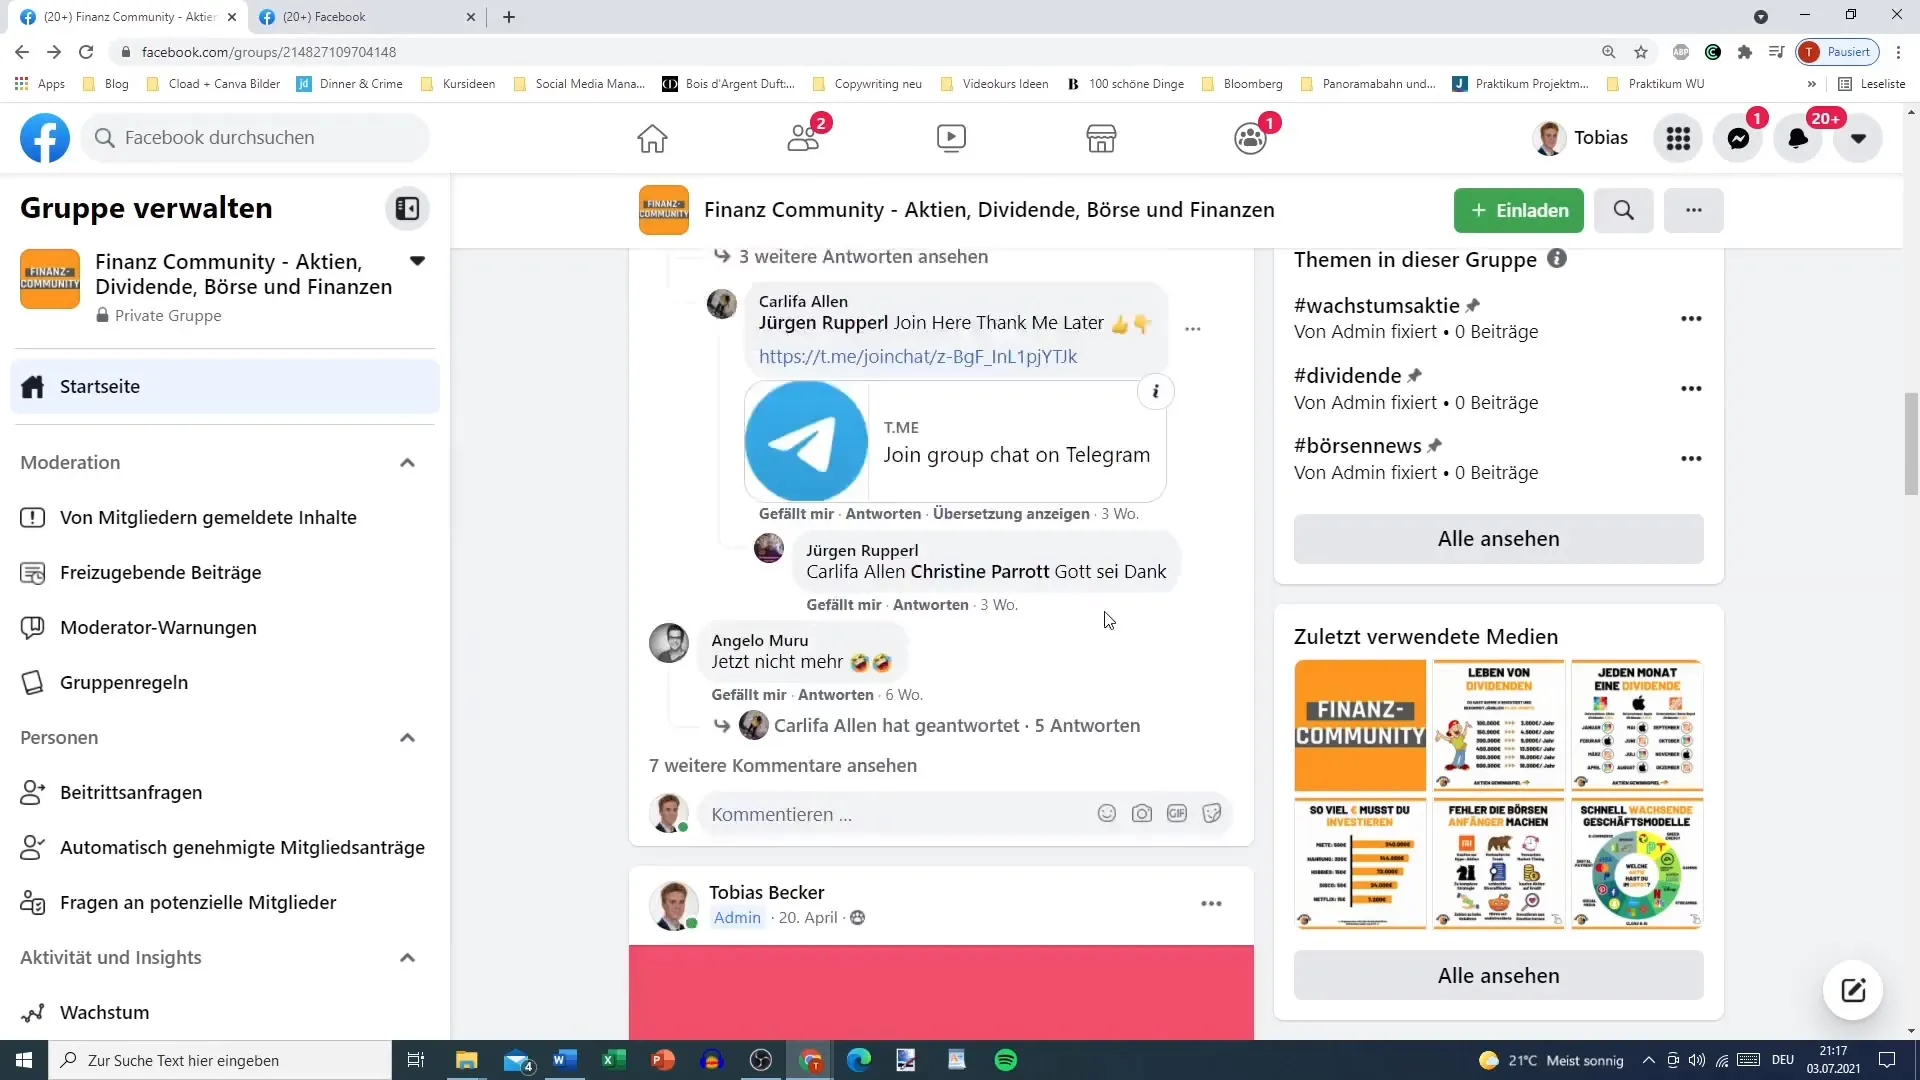This screenshot has height=1080, width=1920.
Task: Open the Messenger icon in top bar
Action: [1742, 137]
